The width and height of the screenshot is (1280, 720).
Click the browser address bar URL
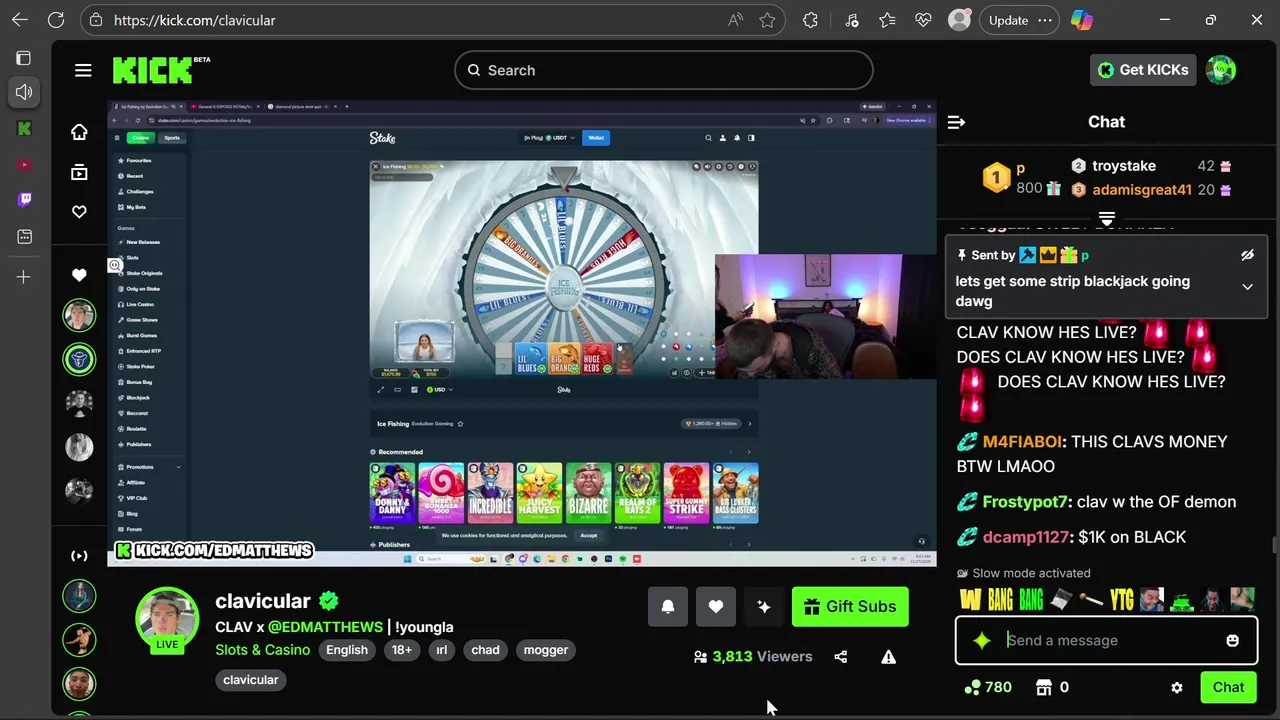[x=195, y=20]
